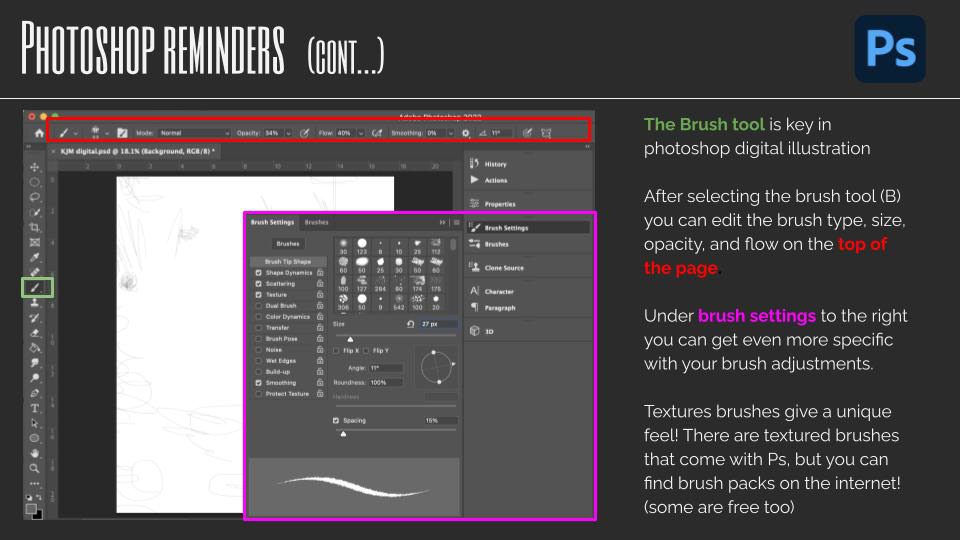Click the Angle field in Brush Settings
This screenshot has height=540, width=960.
click(386, 368)
